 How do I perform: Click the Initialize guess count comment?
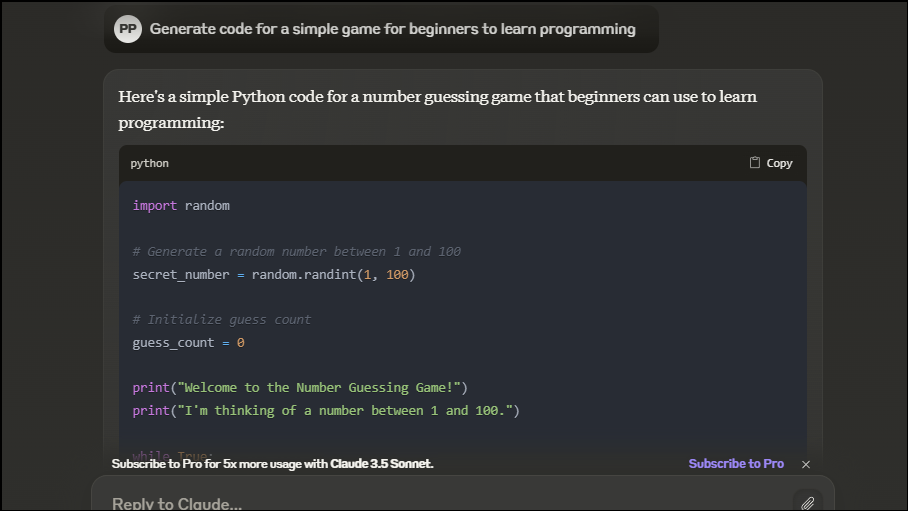(222, 320)
